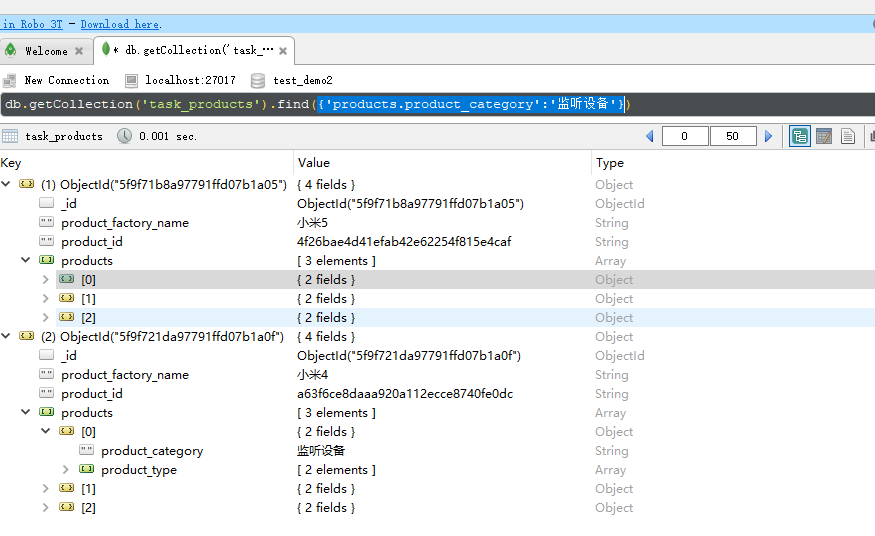The width and height of the screenshot is (875, 536).
Task: Select product_factory_name row with value 小米5
Action: click(x=438, y=223)
